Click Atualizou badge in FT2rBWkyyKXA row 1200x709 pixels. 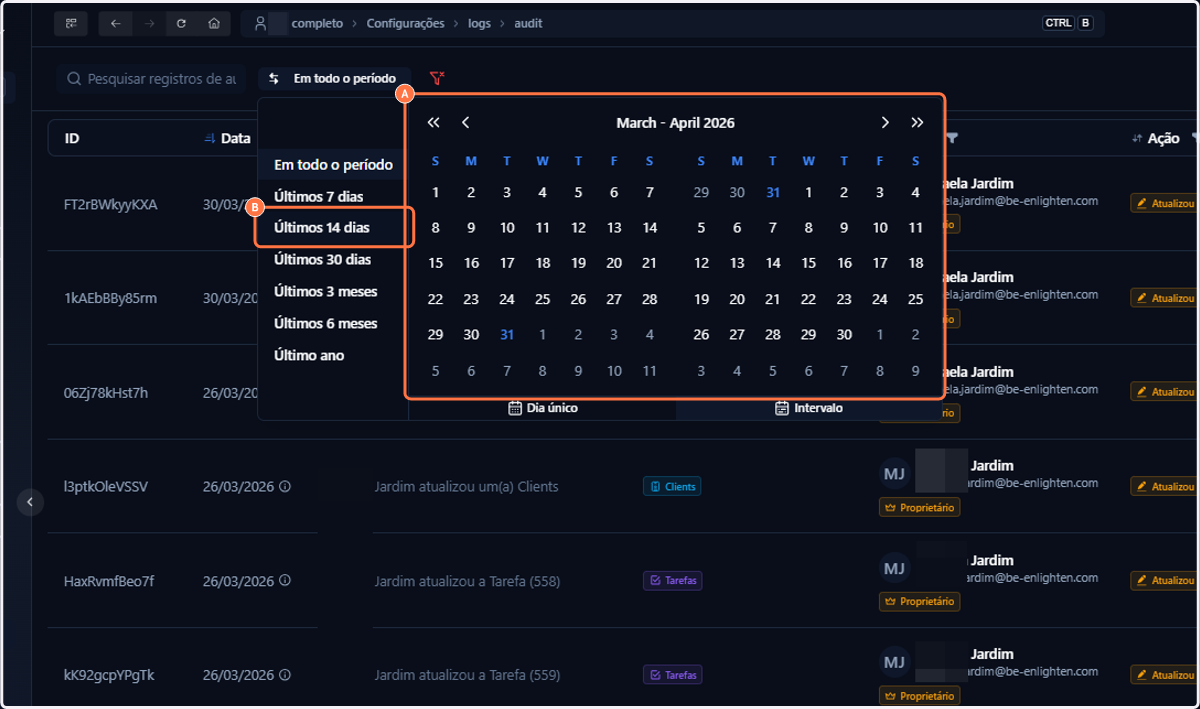click(1165, 203)
